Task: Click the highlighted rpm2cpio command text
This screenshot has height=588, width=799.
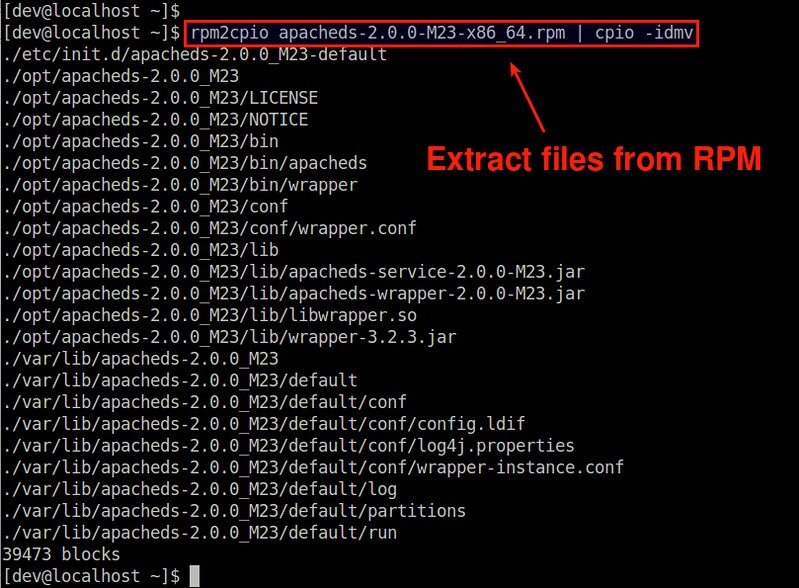Action: tap(440, 33)
